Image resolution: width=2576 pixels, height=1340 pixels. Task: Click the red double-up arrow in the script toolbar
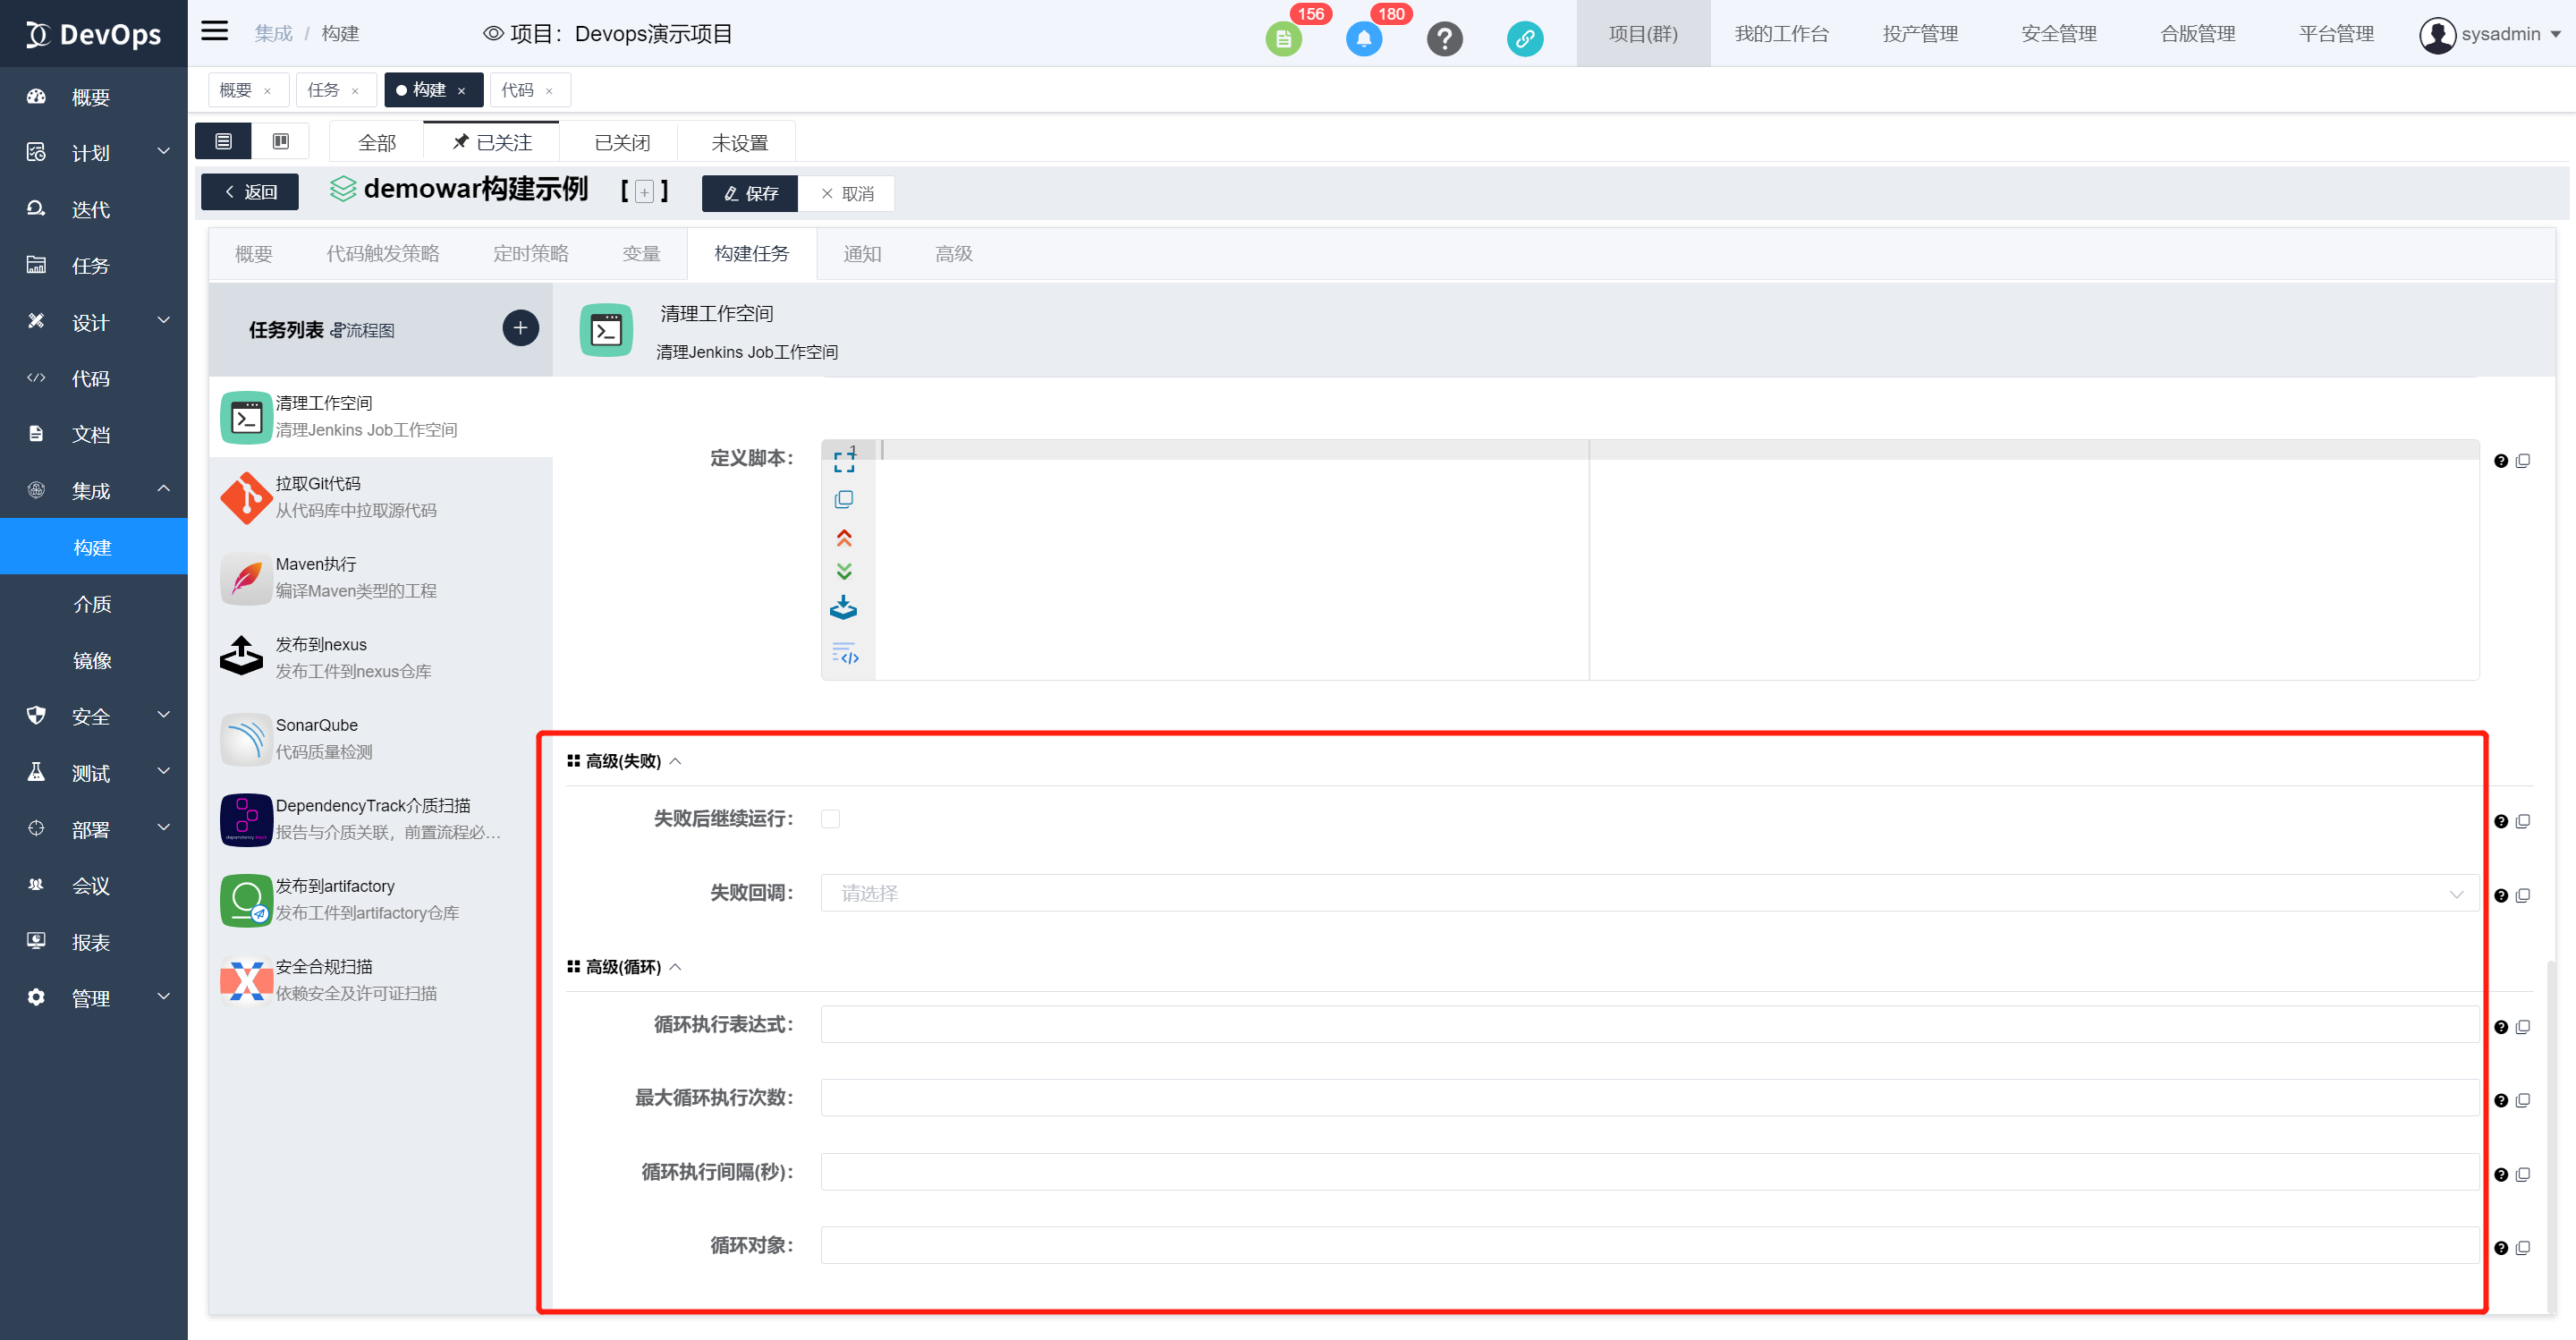coord(844,538)
